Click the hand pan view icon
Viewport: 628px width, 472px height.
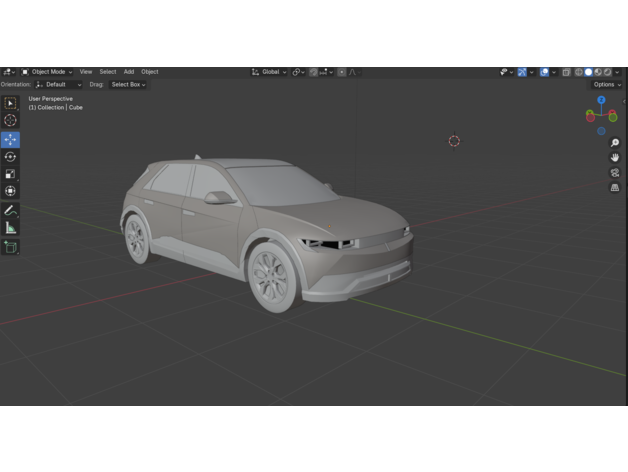(x=615, y=158)
